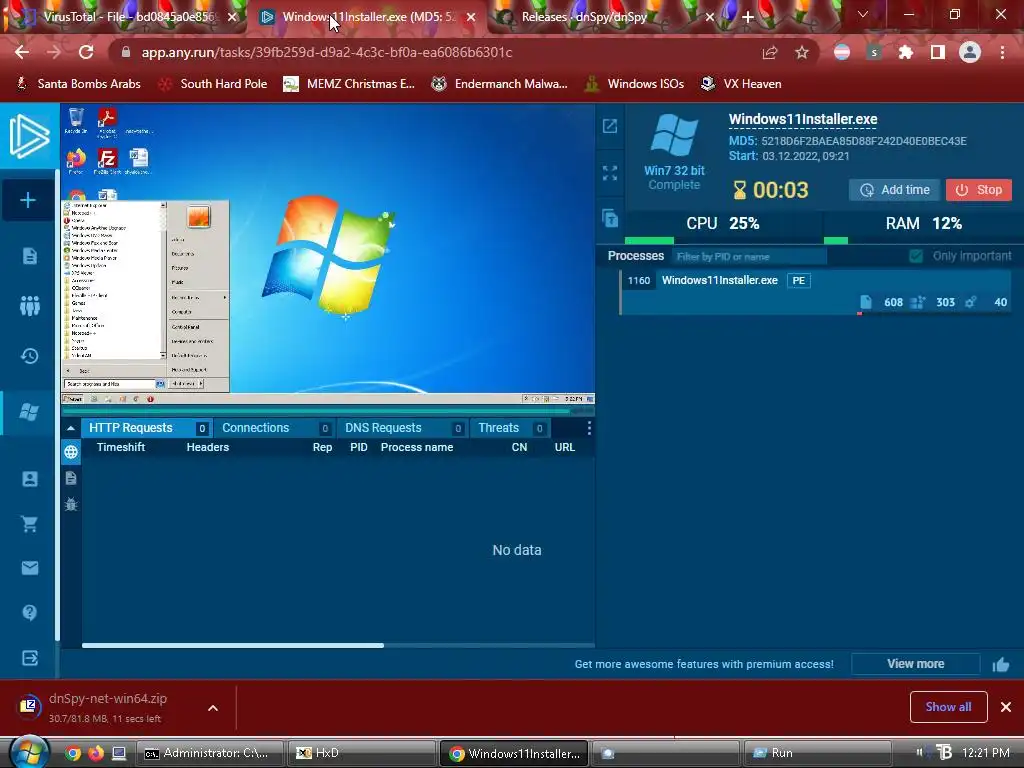Toggle the Only important checkbox
This screenshot has height=768, width=1024.
click(916, 256)
